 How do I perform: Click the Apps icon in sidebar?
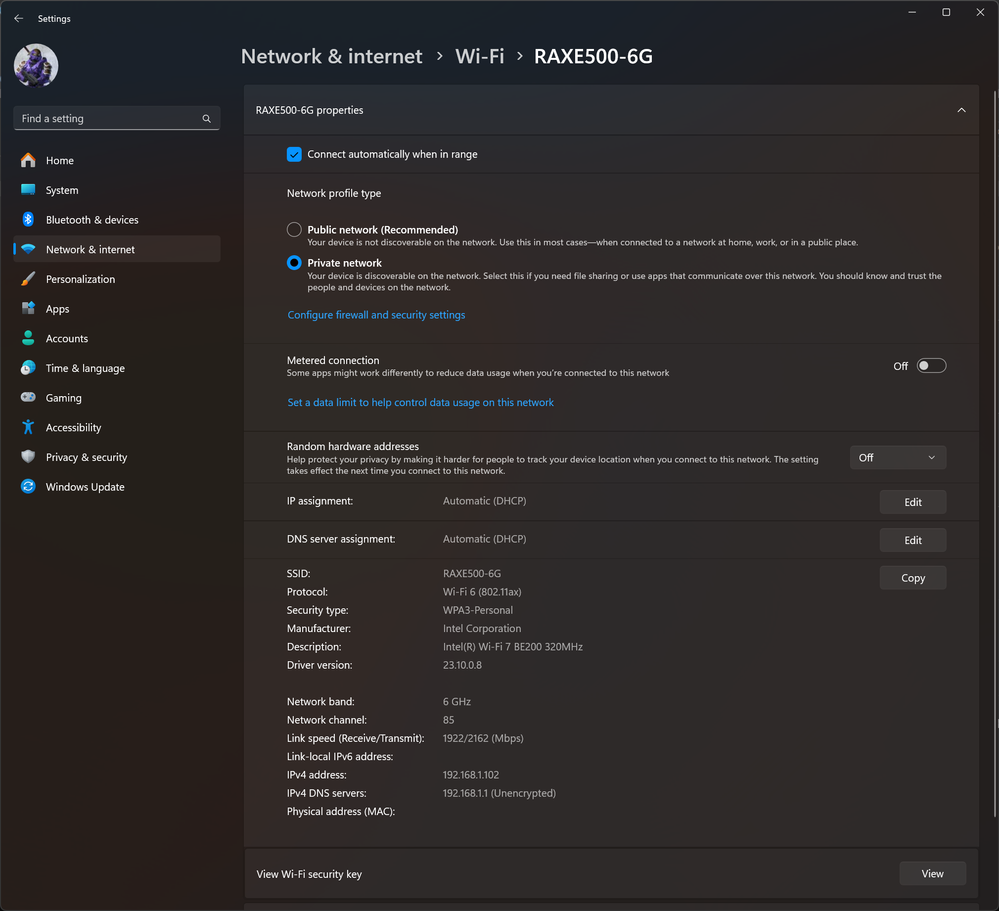(x=28, y=308)
